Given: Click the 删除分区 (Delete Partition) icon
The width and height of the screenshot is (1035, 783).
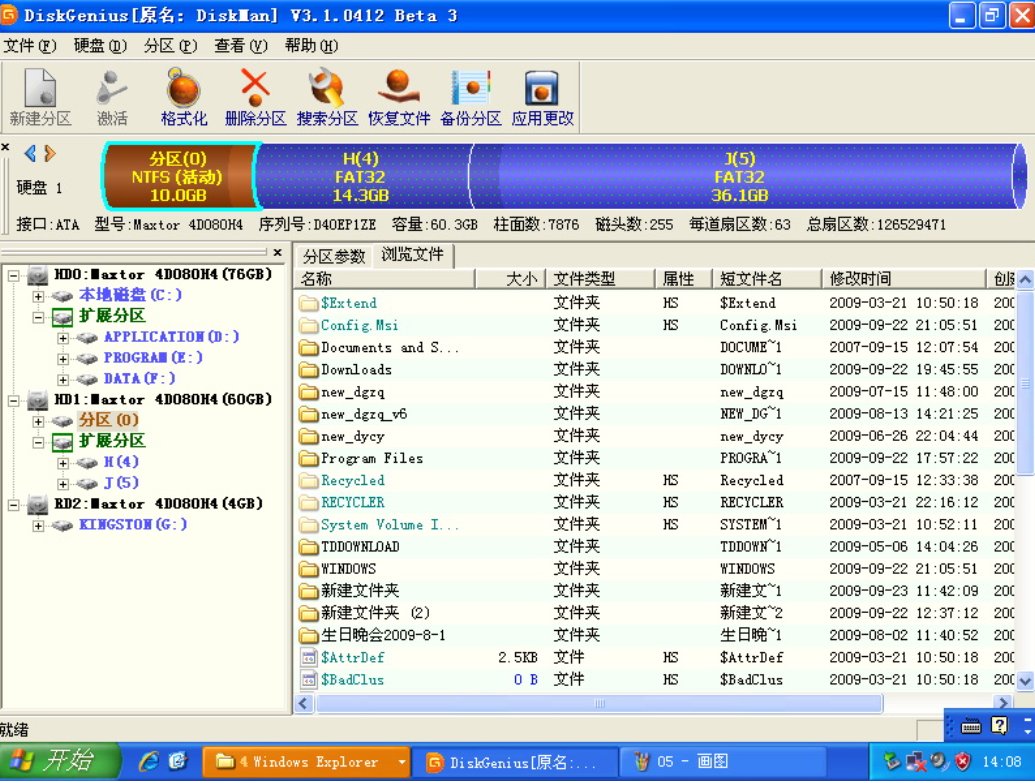Looking at the screenshot, I should click(254, 96).
